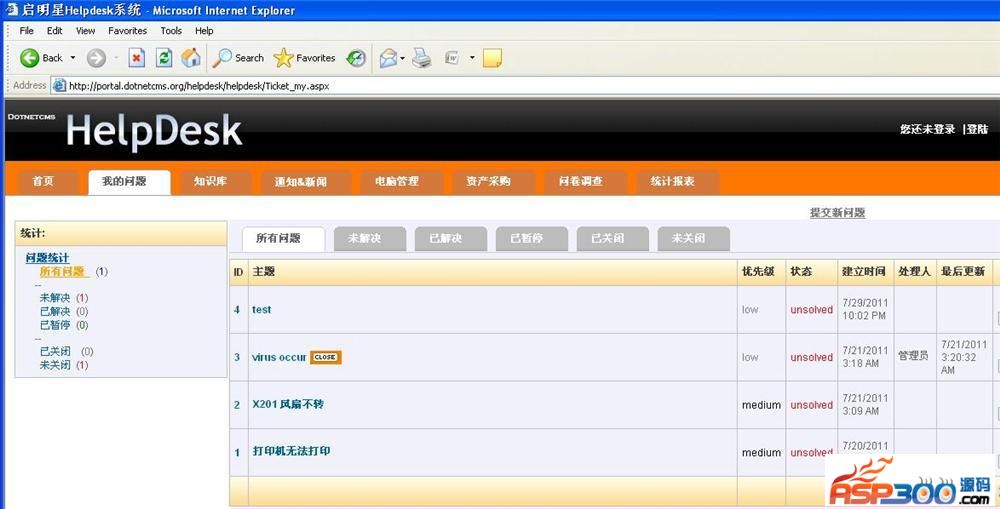Screen dimensions: 1000x509
Task: Open the Tools menu
Action: (x=171, y=31)
